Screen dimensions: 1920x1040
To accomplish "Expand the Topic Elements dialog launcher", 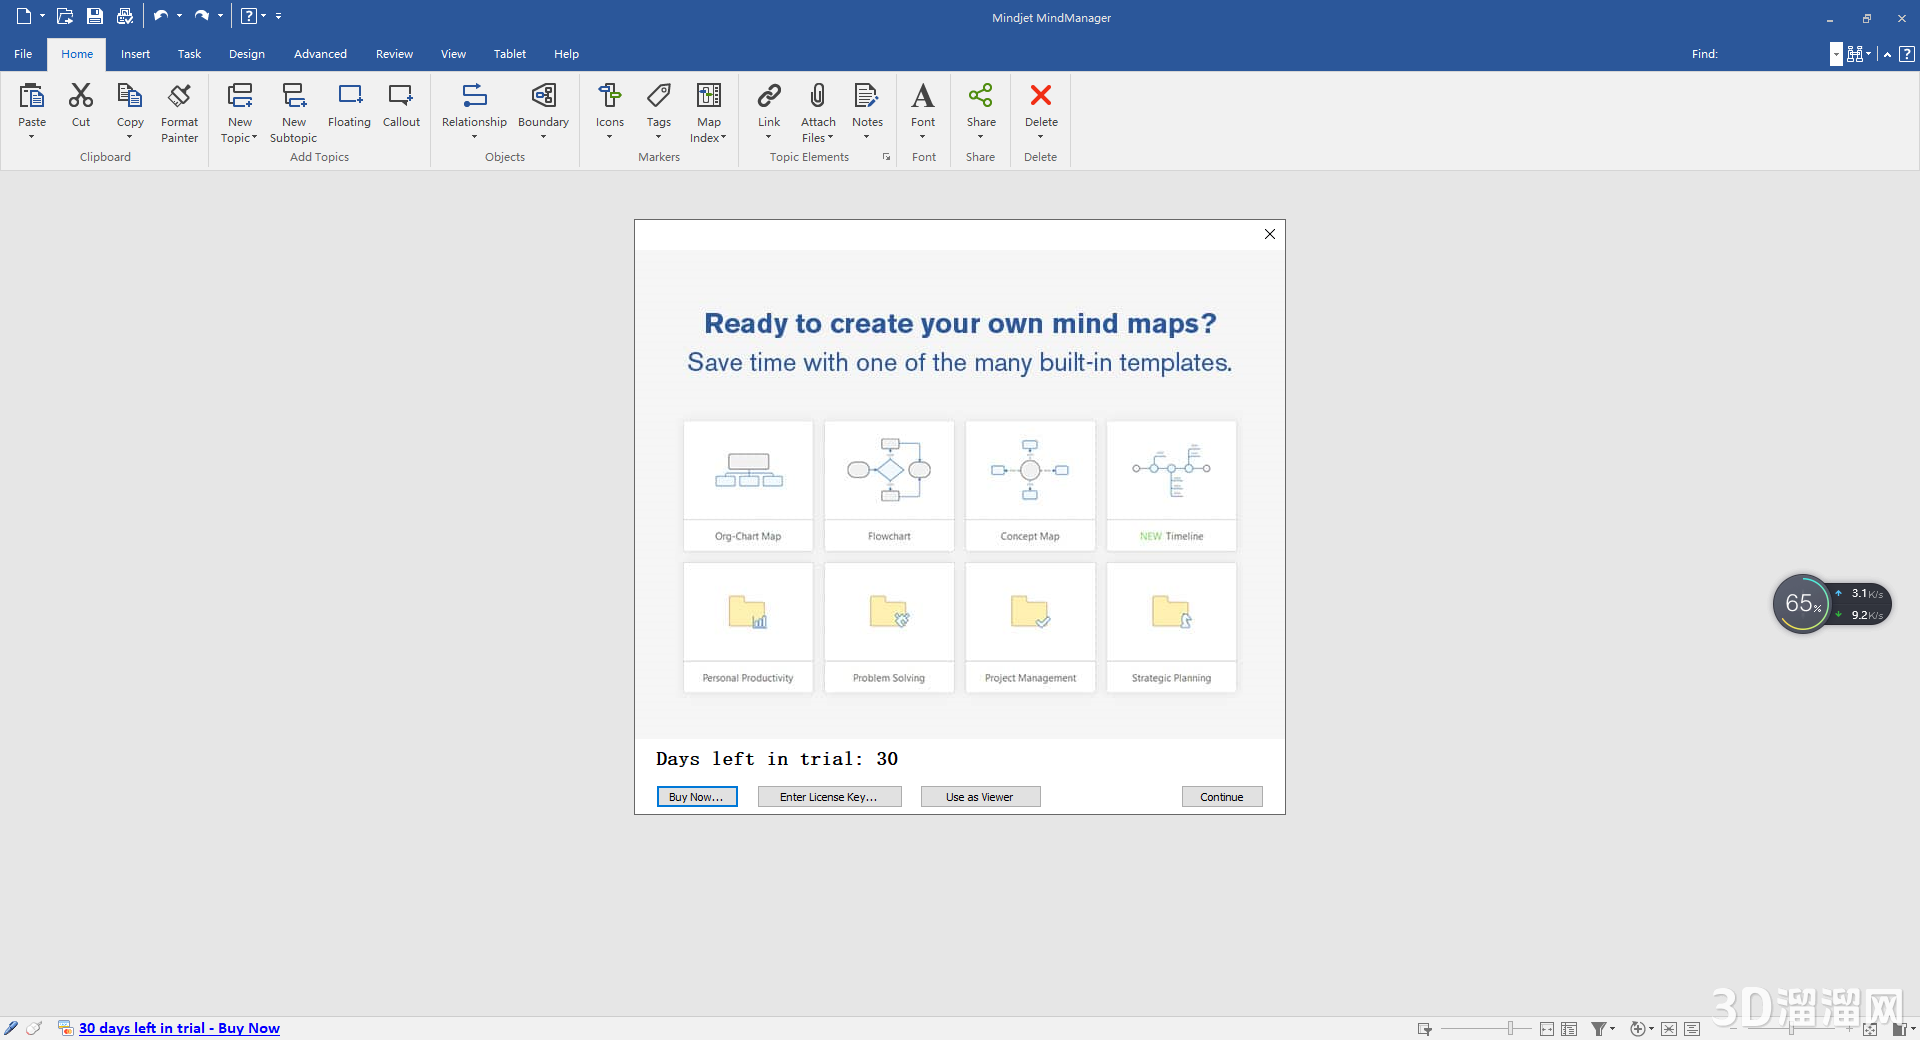I will (x=886, y=157).
